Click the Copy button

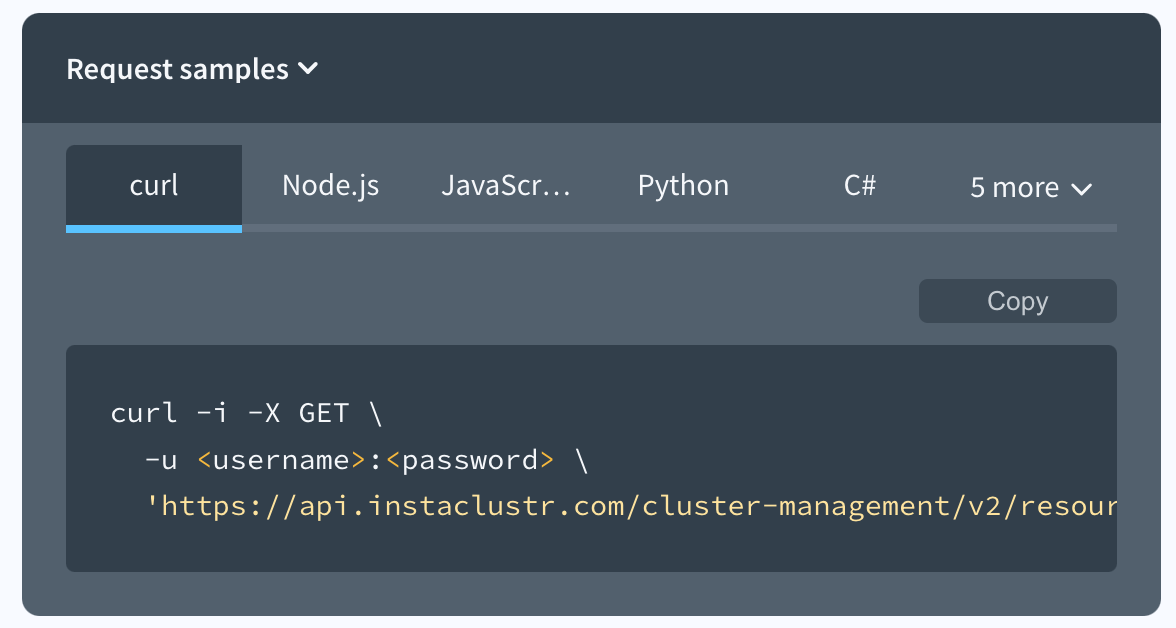pos(1017,300)
